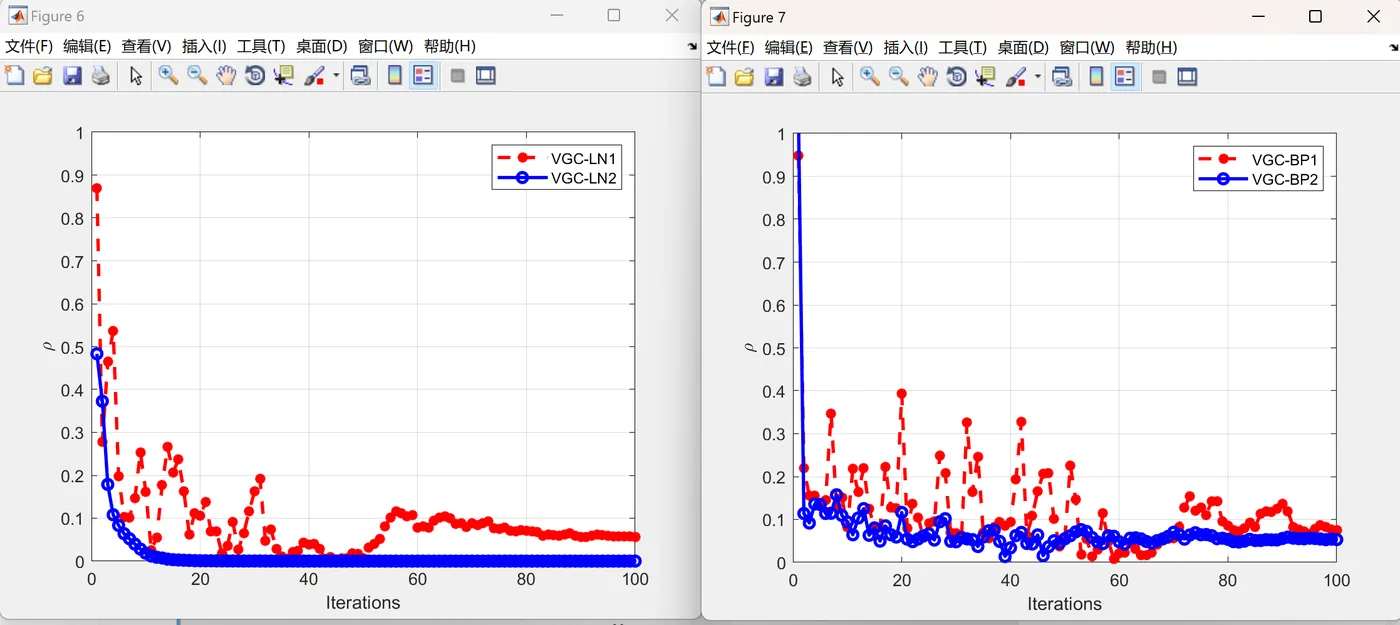The height and width of the screenshot is (625, 1400).
Task: Save Figure 6 with floppy disk icon
Action: (72, 75)
